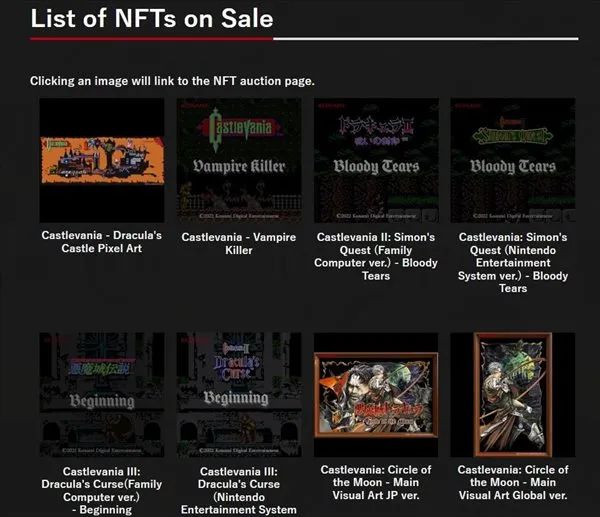Click the 'List of NFTs on Sale' heading

pos(152,18)
